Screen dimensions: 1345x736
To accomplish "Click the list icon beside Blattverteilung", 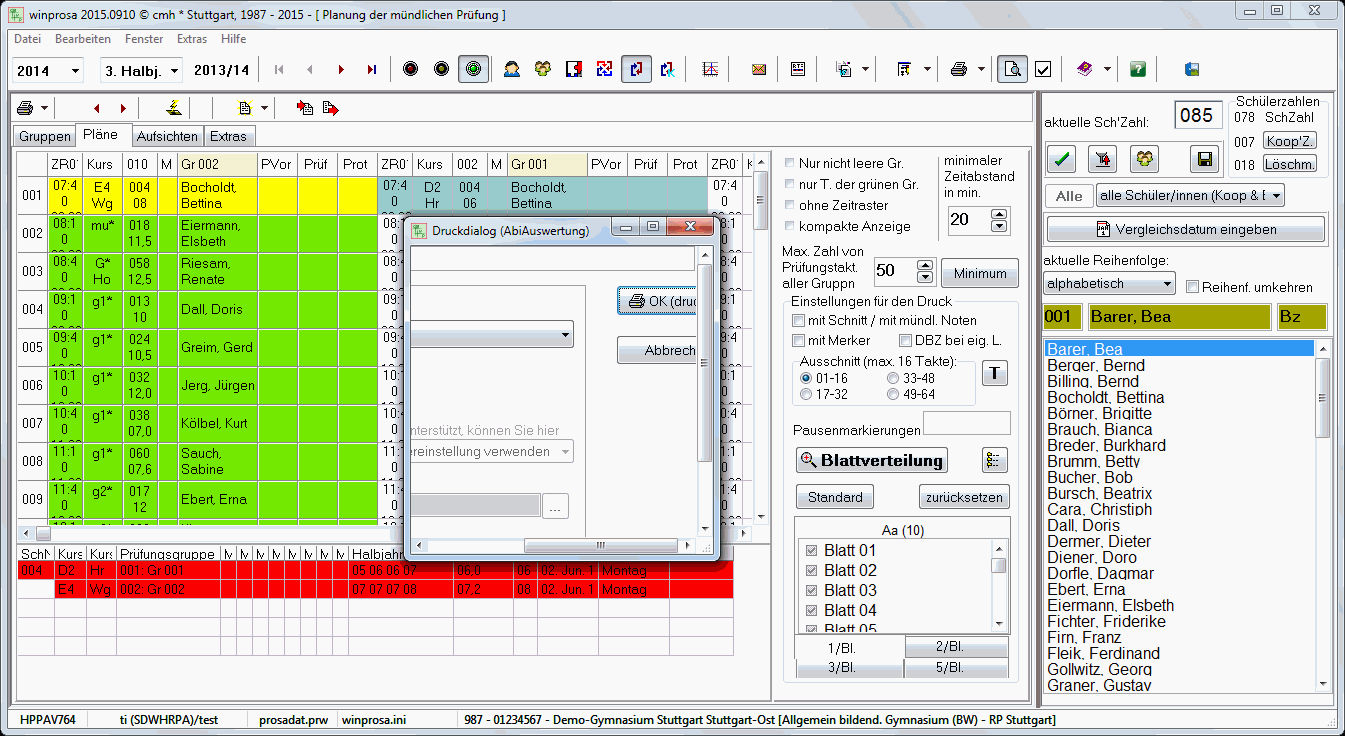I will [994, 460].
